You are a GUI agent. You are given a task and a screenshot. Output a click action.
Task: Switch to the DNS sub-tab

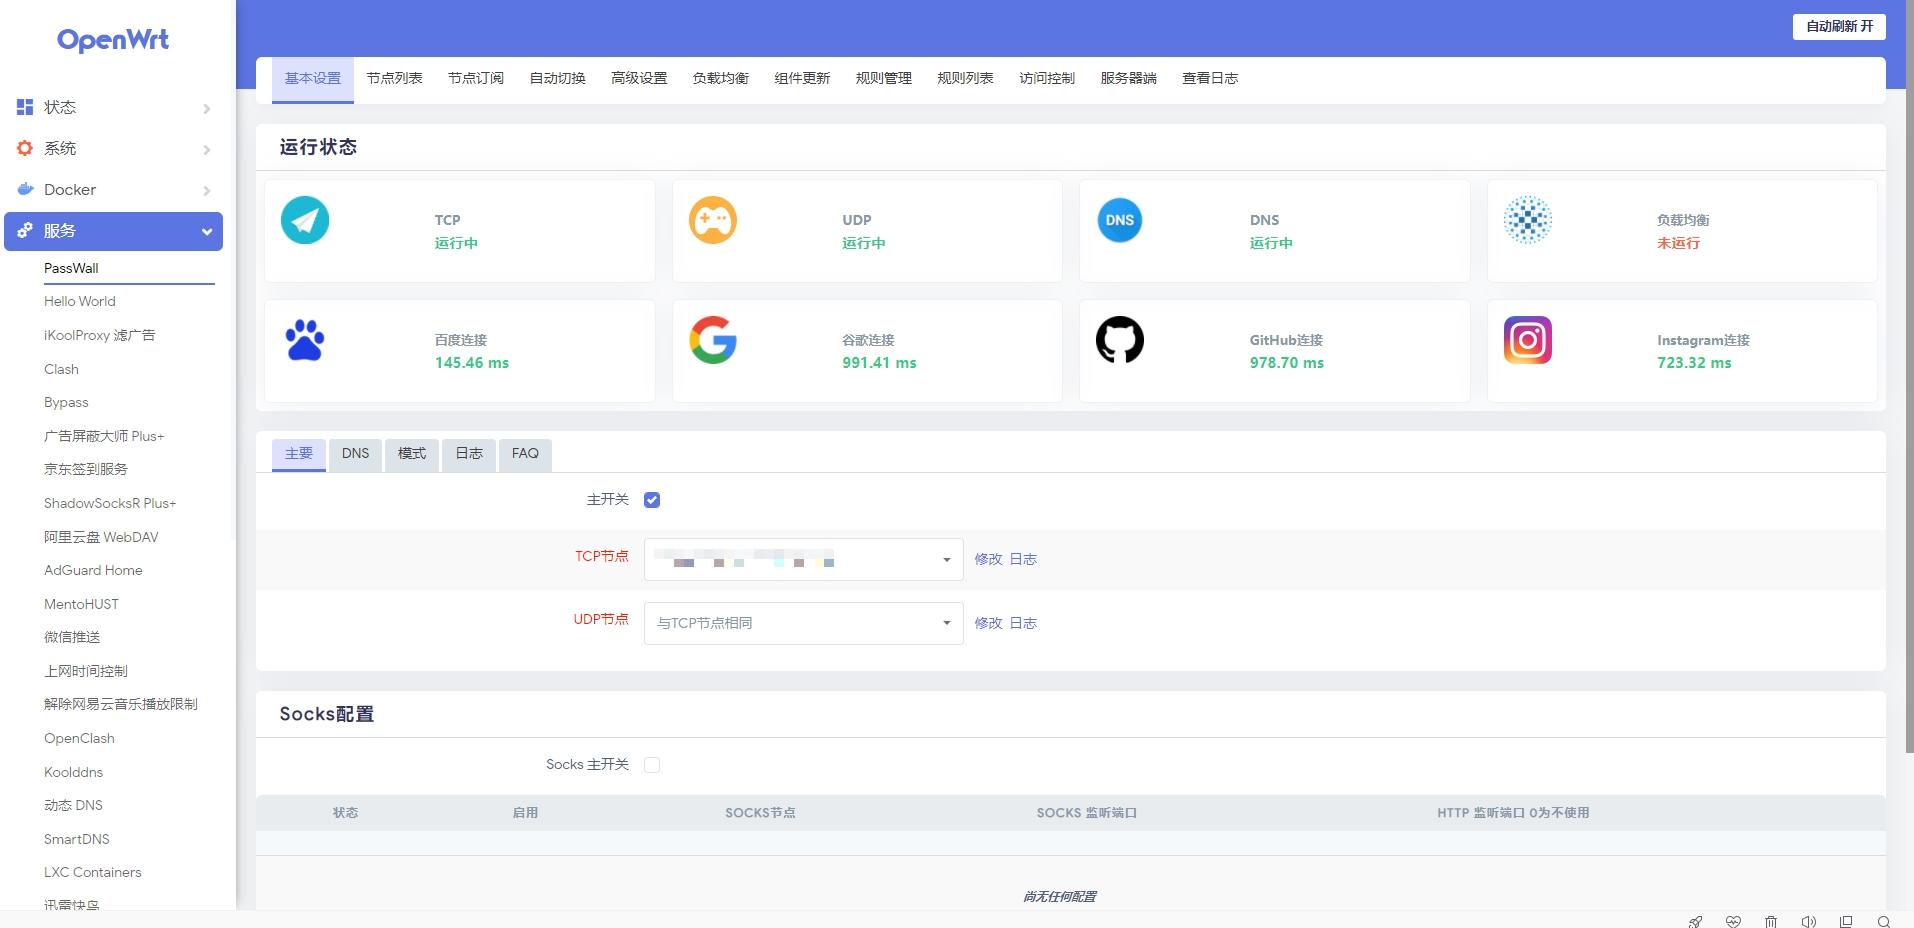(355, 454)
